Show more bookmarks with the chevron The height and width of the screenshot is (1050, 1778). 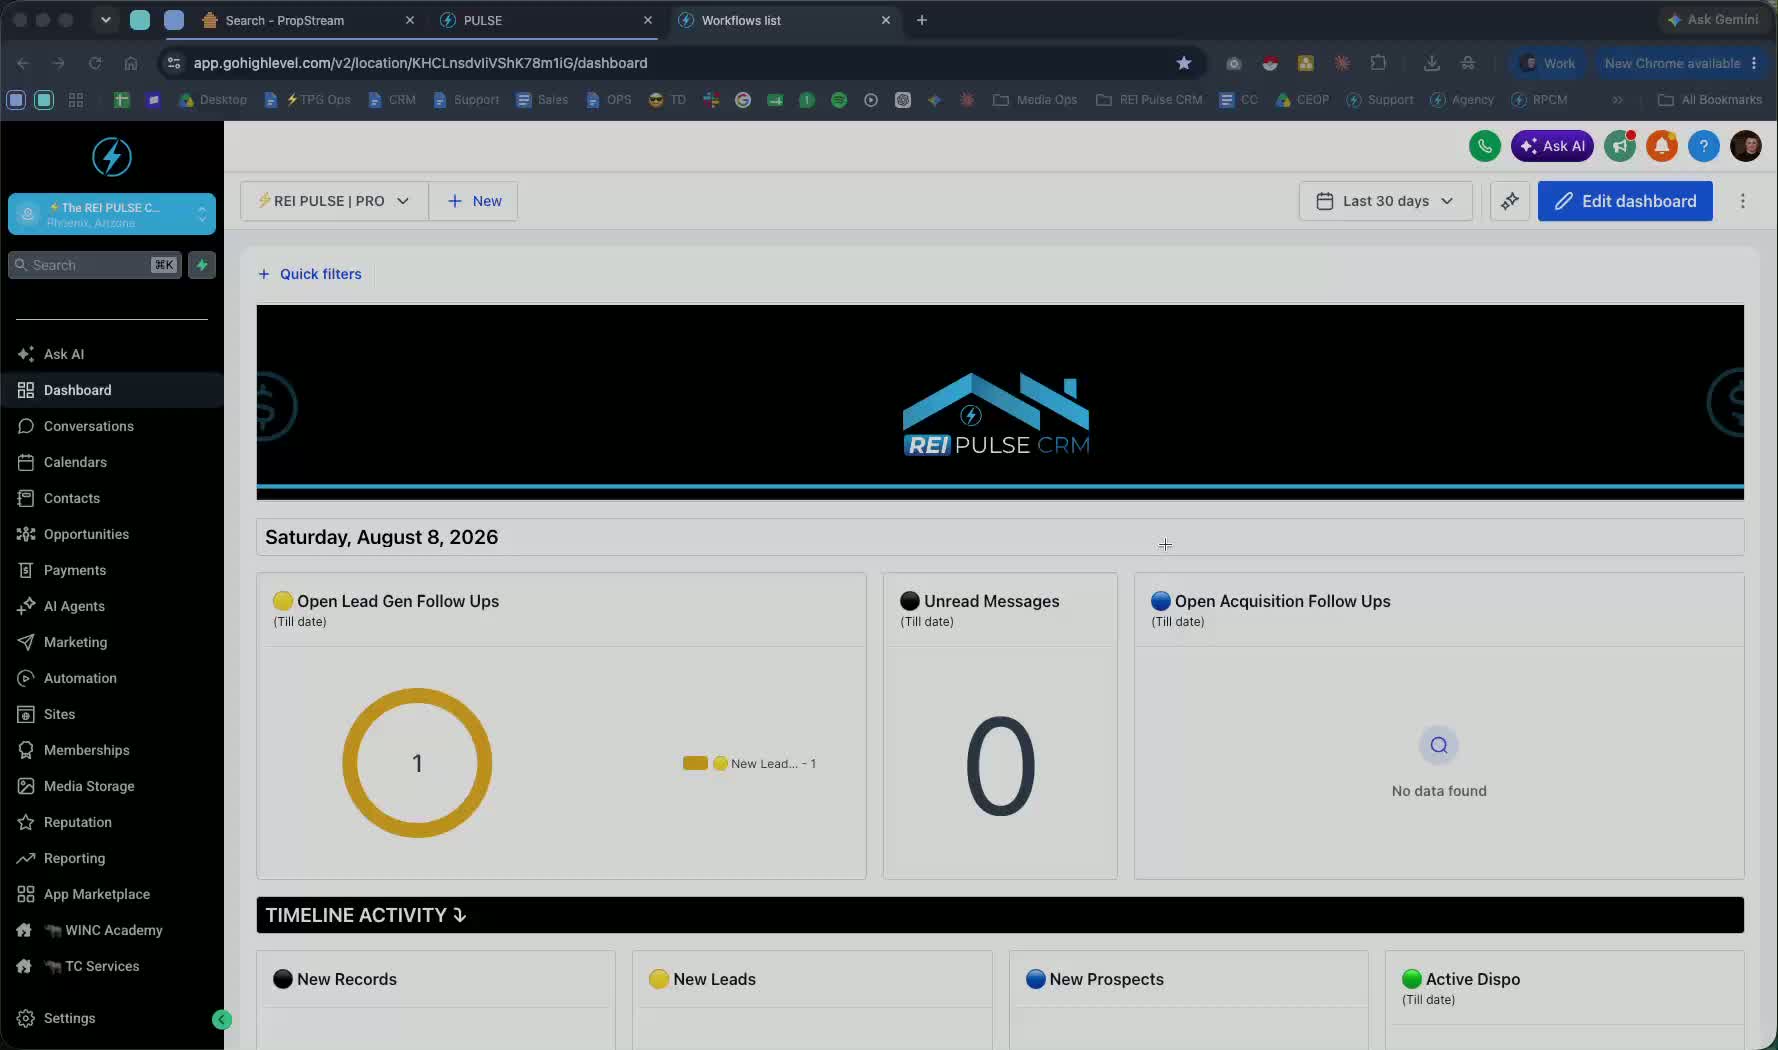coord(1617,100)
